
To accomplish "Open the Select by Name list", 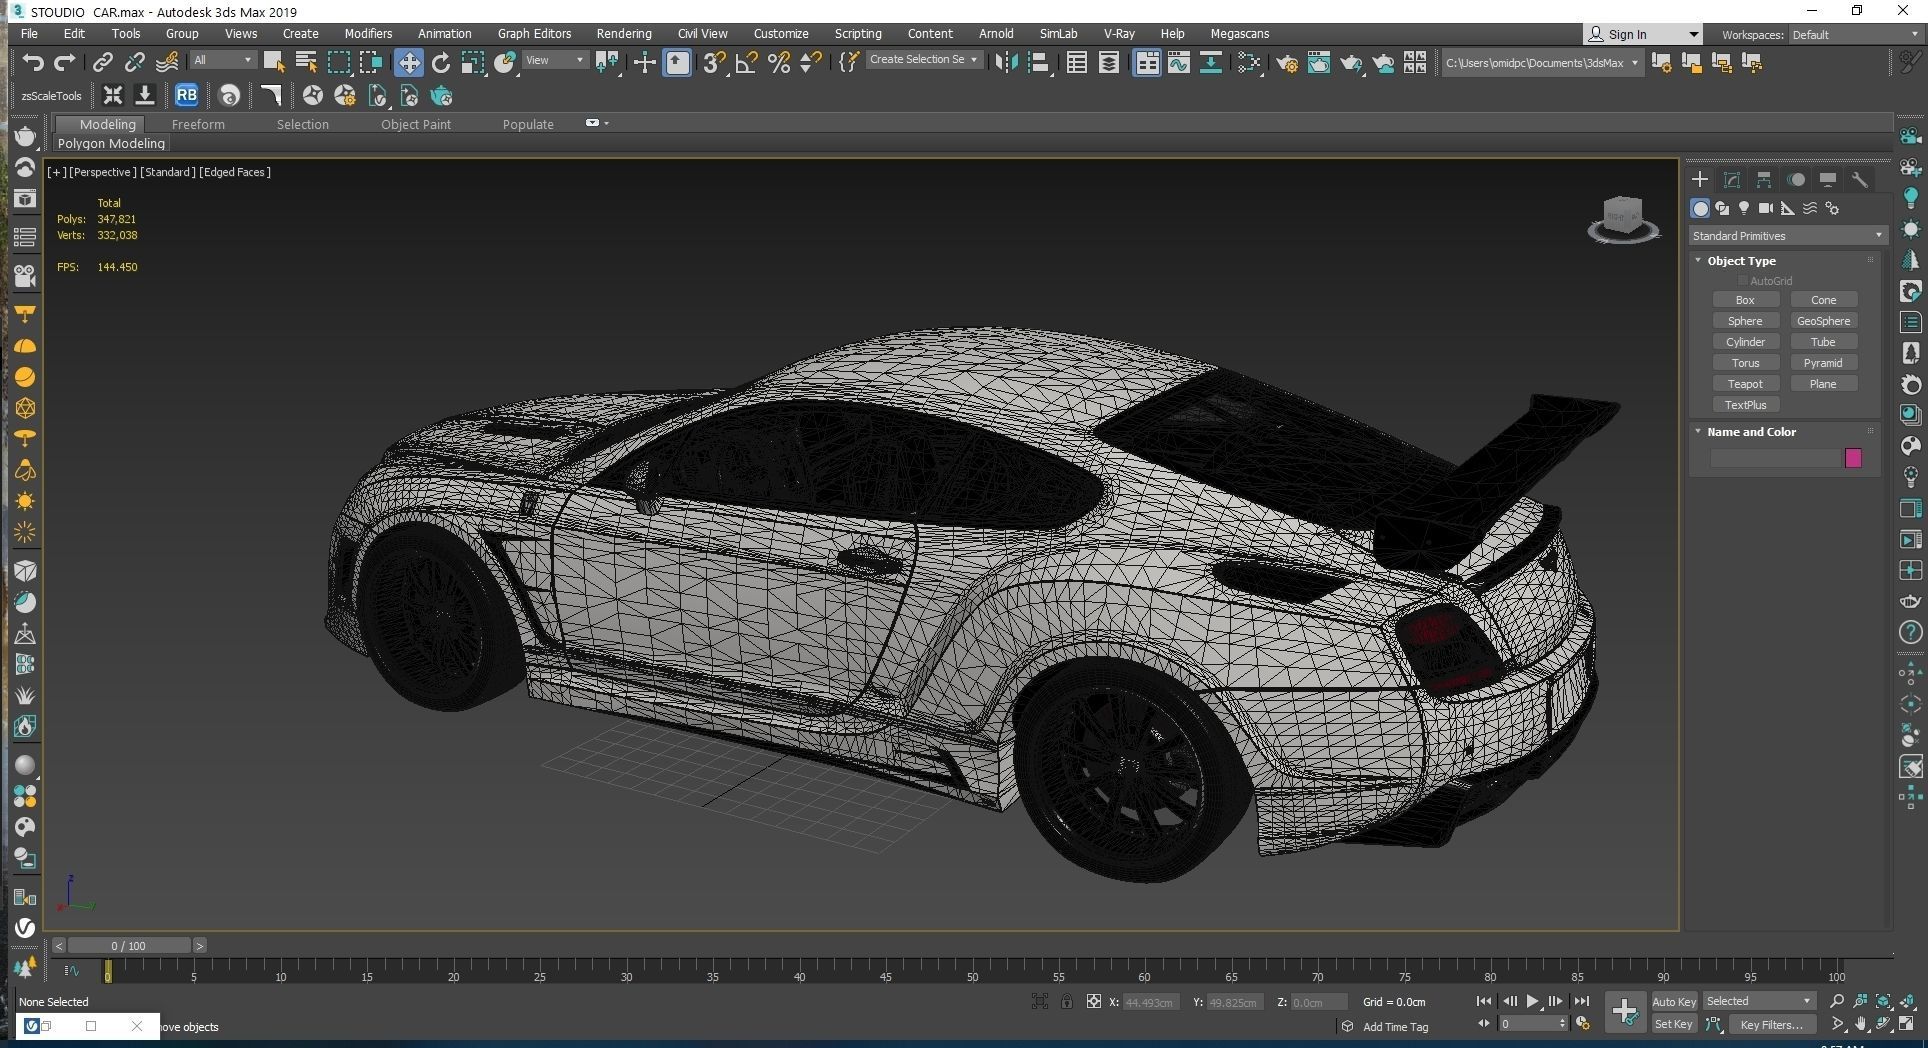I will tap(307, 62).
